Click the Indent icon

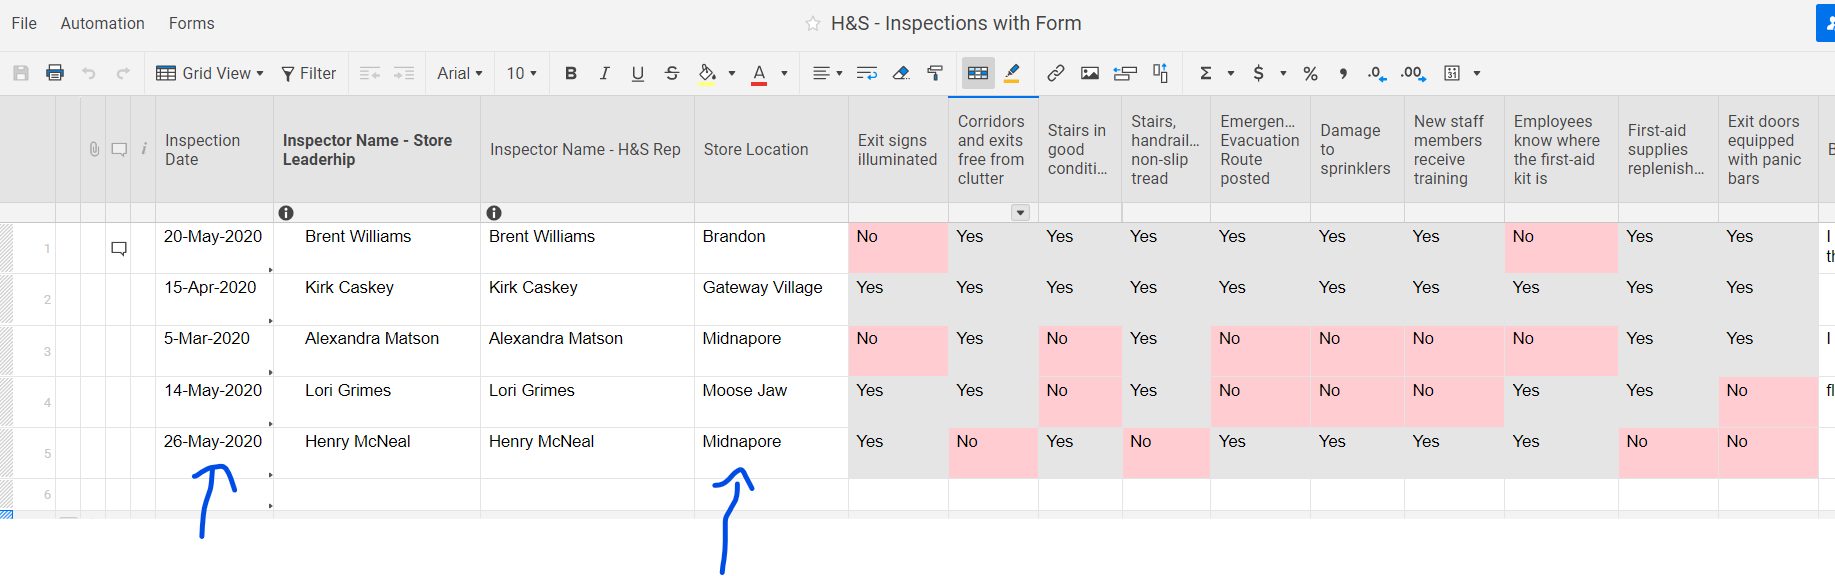tap(404, 73)
